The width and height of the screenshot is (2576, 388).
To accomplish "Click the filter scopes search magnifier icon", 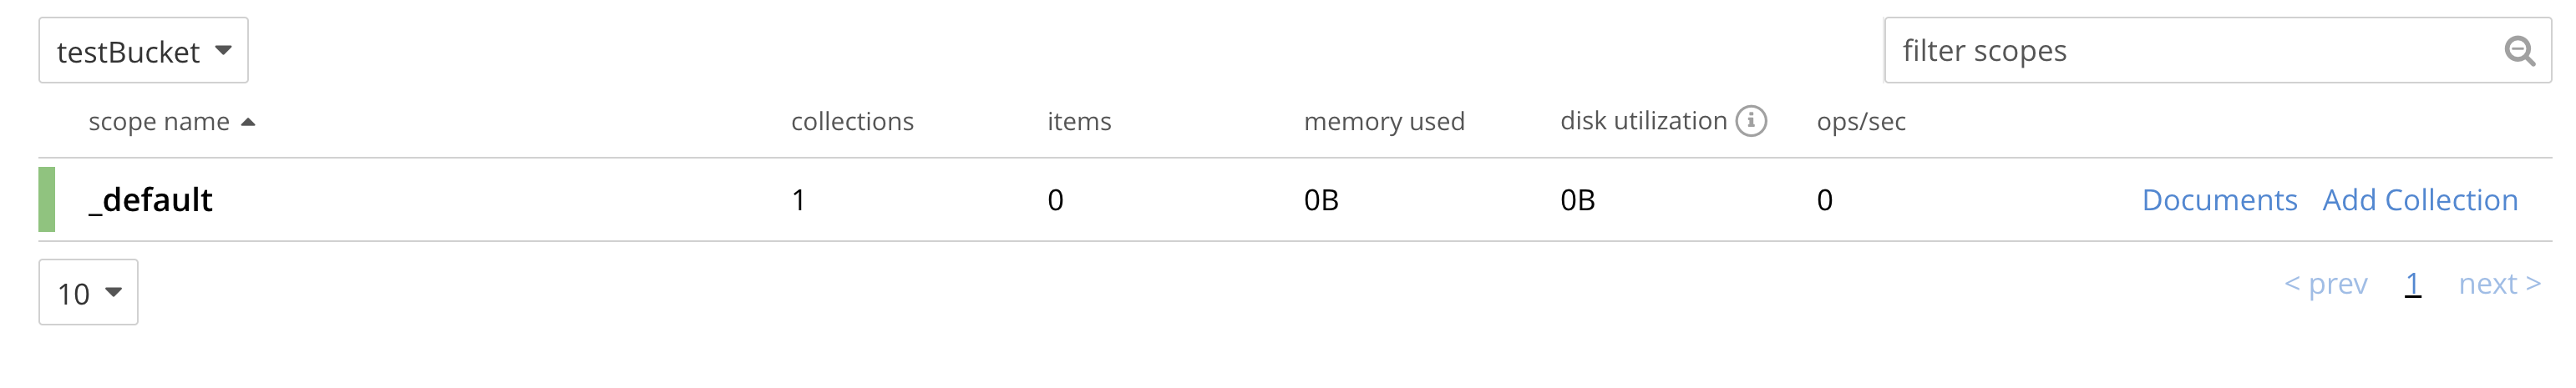I will 2519,50.
